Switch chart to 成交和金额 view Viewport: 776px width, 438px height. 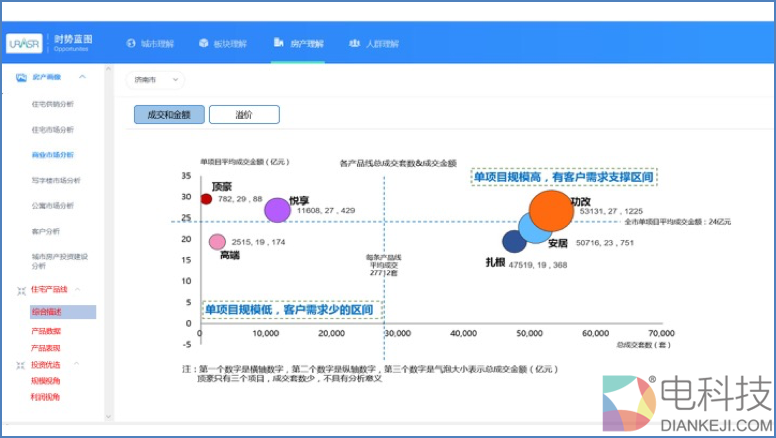(167, 115)
